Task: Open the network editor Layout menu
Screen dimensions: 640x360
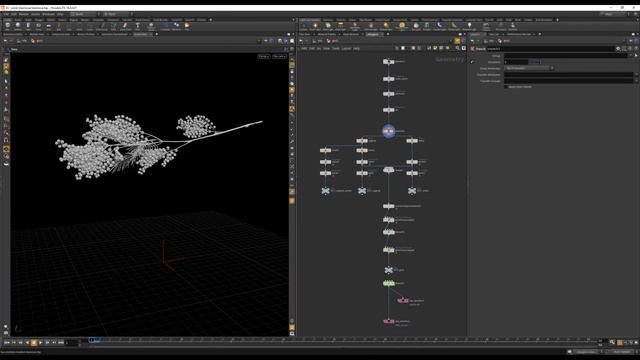Action: pyautogui.click(x=346, y=48)
